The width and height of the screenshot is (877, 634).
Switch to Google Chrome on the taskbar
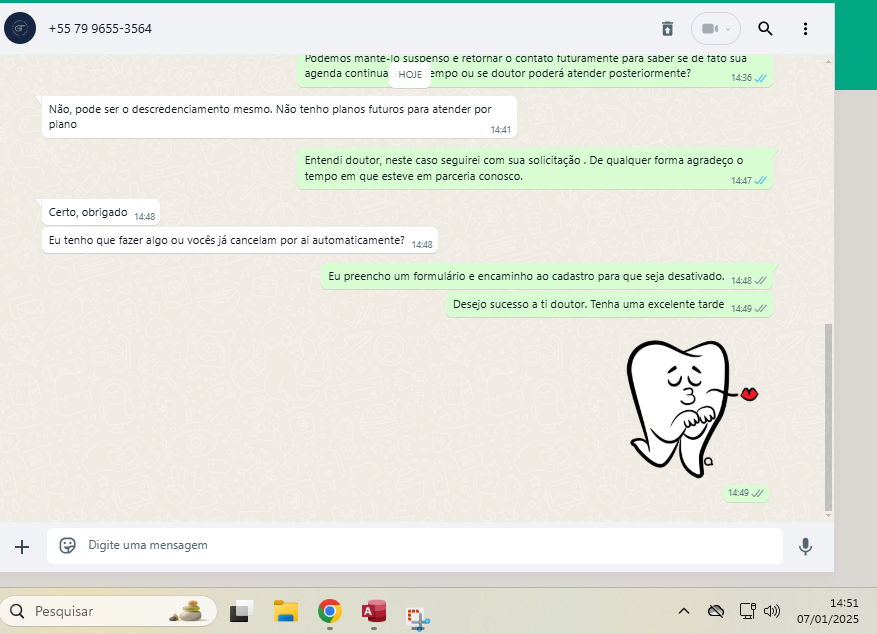pyautogui.click(x=330, y=611)
